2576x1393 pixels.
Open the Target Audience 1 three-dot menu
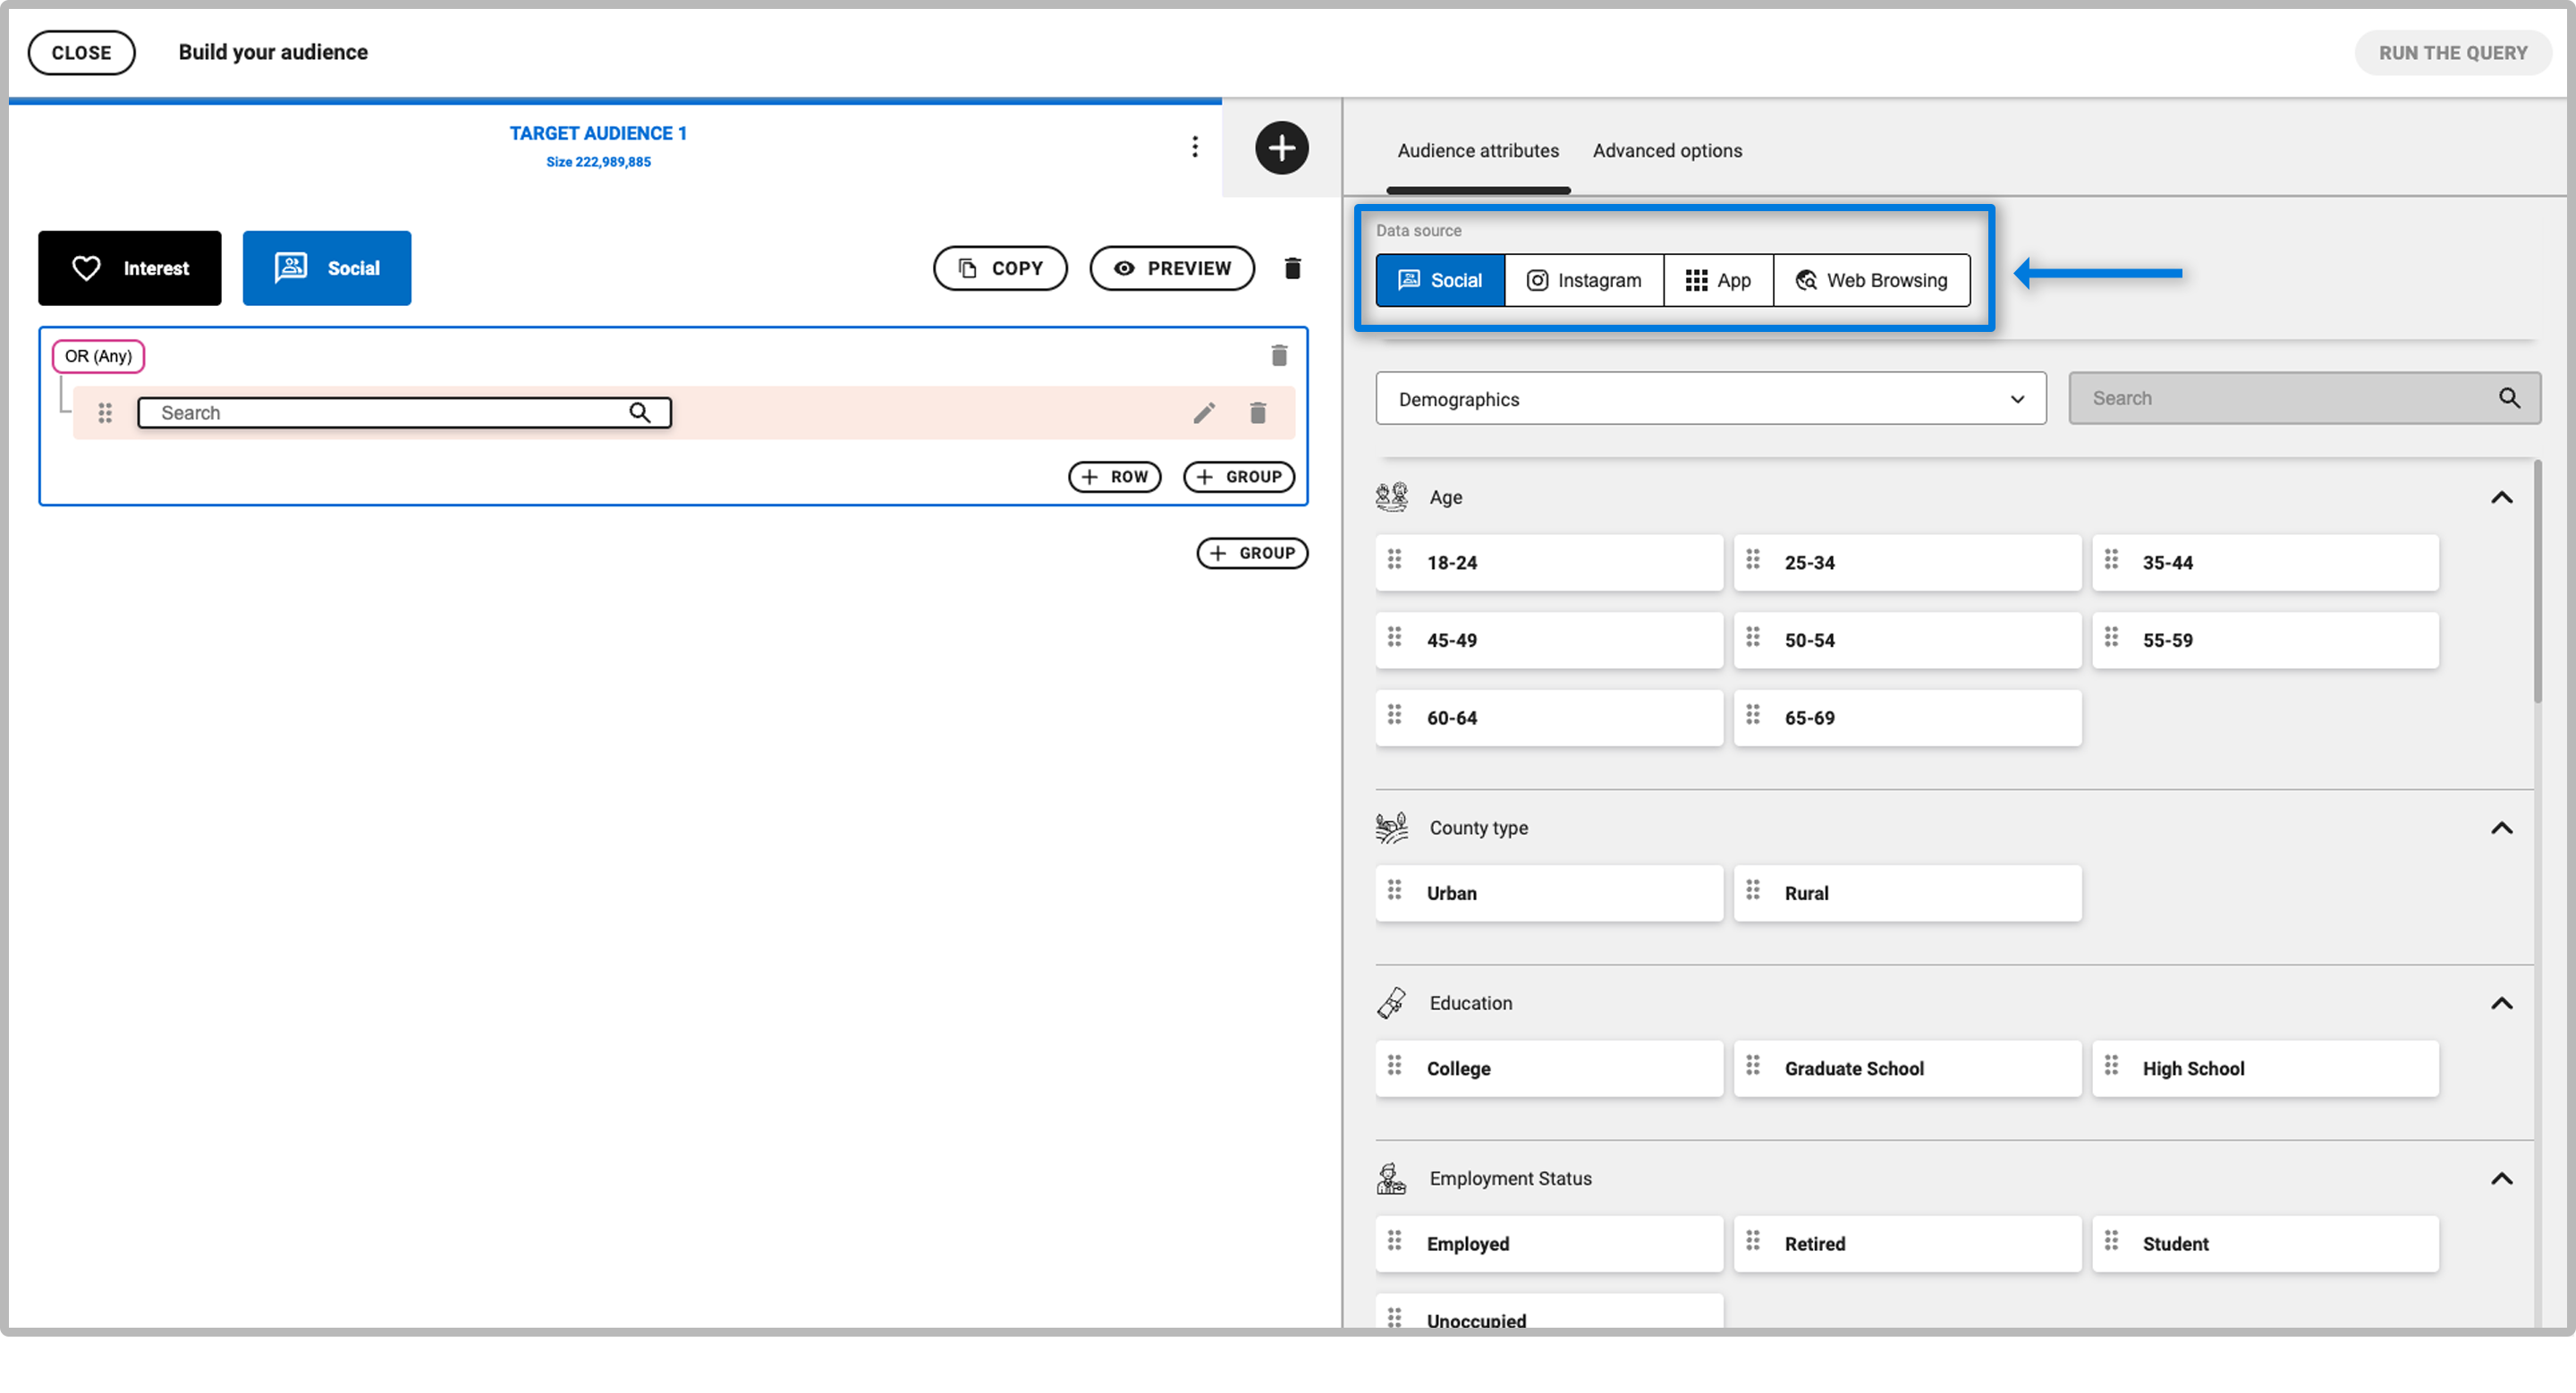click(1194, 147)
